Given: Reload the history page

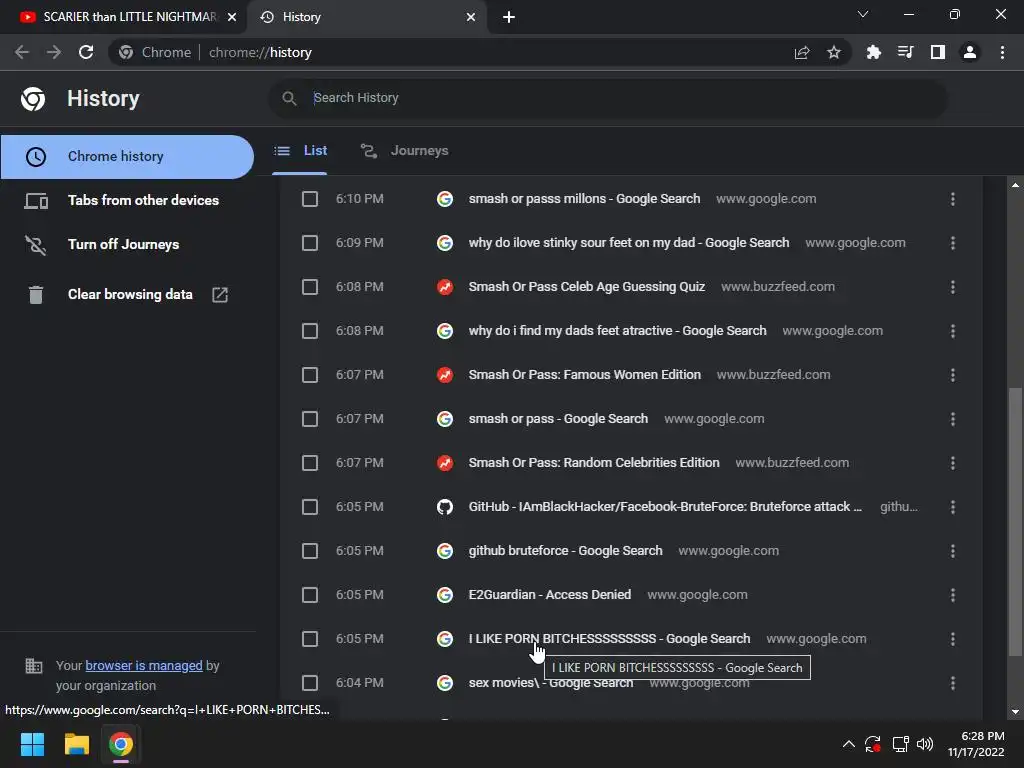Looking at the screenshot, I should point(86,52).
